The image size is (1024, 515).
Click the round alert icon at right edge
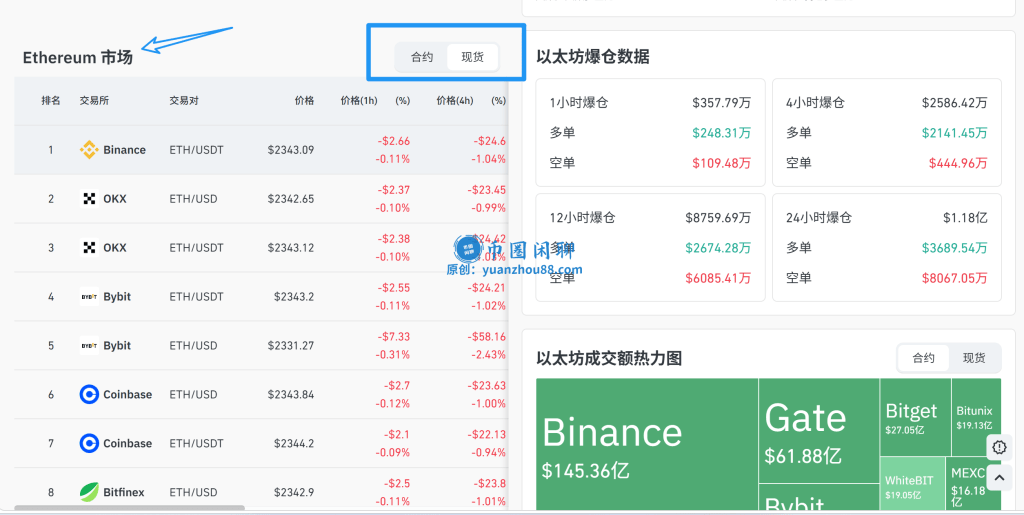point(999,447)
